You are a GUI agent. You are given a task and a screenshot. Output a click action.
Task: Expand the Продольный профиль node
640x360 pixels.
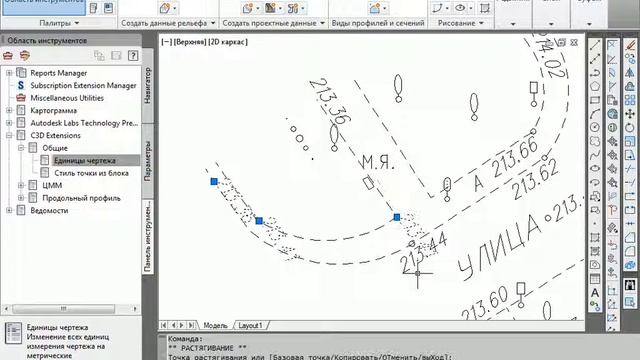pos(21,198)
